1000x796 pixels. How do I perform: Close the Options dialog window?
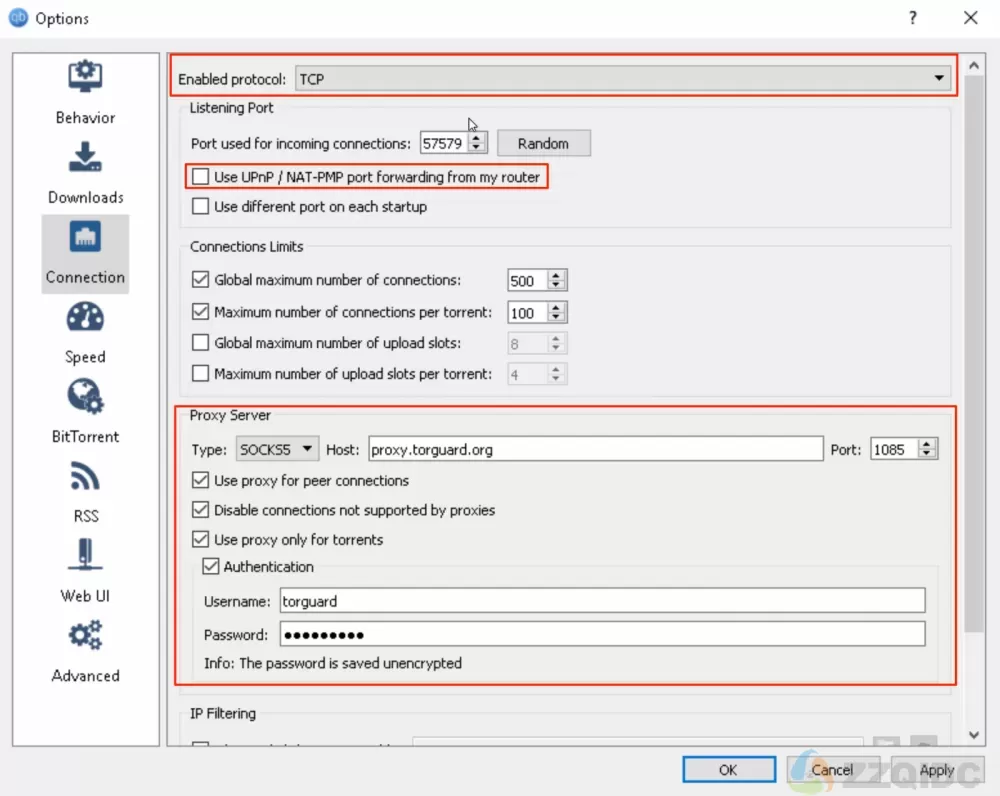point(970,18)
